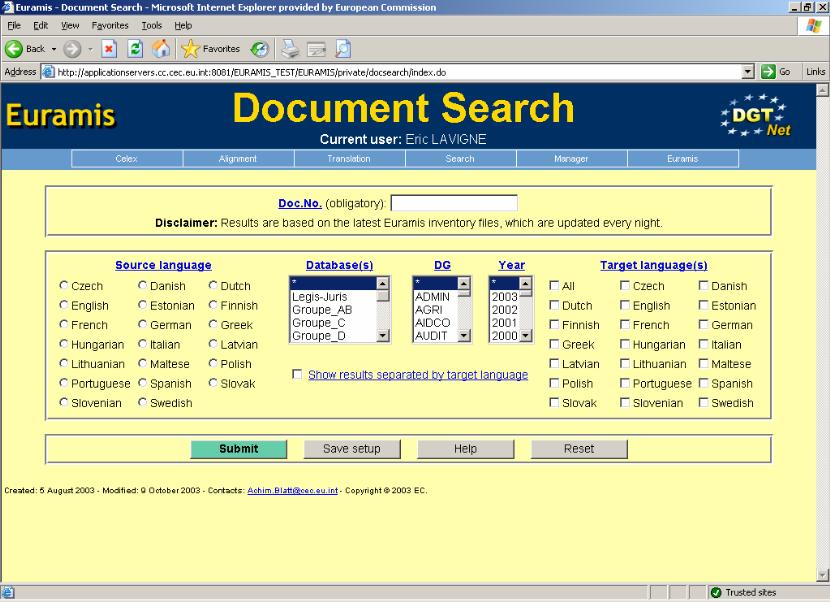Check Hungarian target language
Image resolution: width=830 pixels, height=602 pixels.
625,344
